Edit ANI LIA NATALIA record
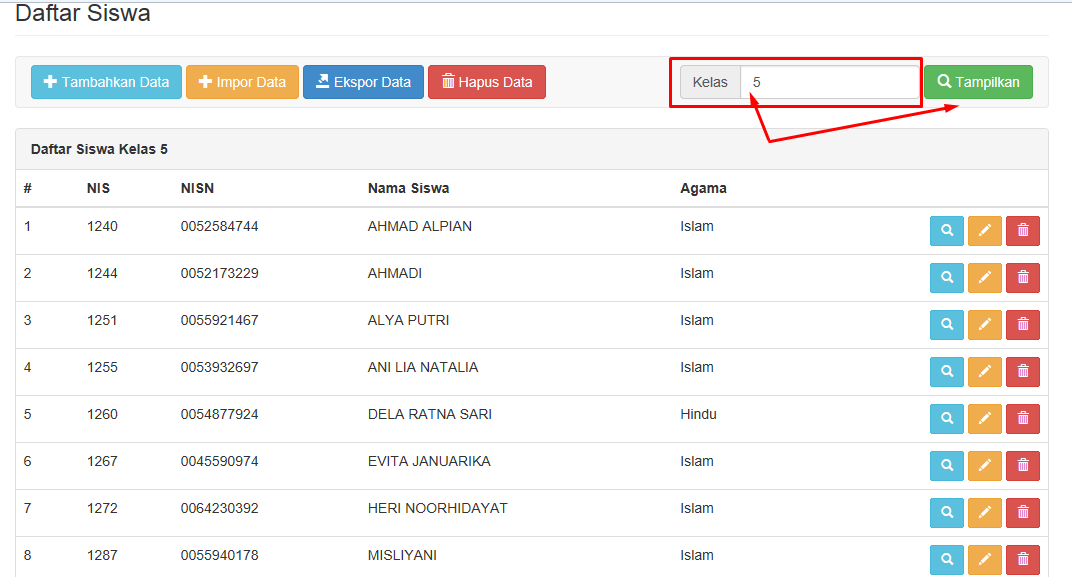The height and width of the screenshot is (577, 1072). 984,372
